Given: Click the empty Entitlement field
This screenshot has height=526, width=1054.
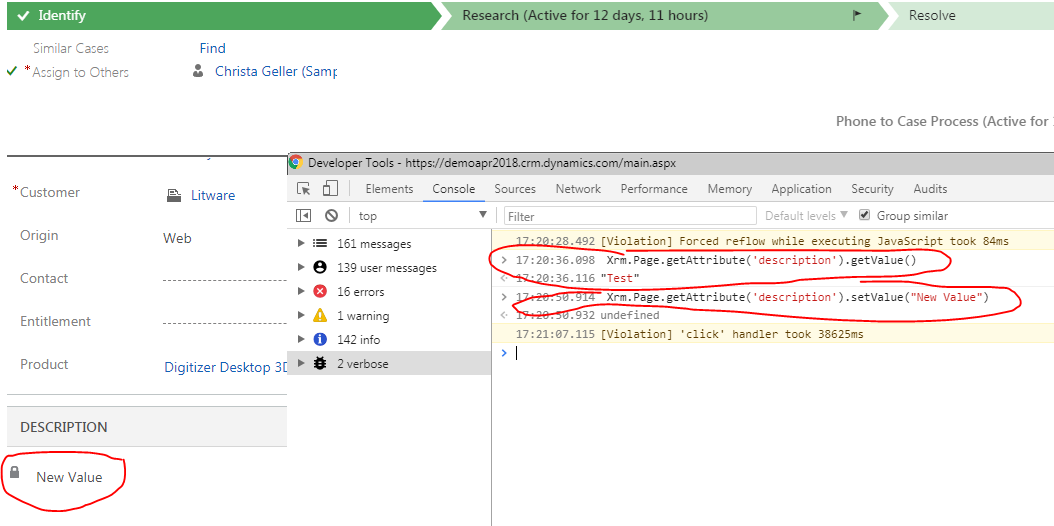Looking at the screenshot, I should point(225,322).
